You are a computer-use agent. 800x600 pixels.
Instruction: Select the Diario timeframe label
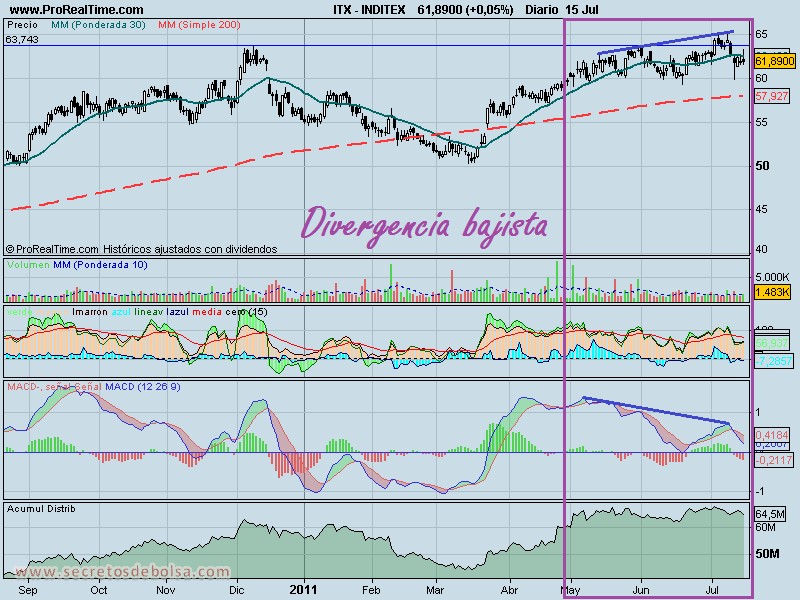click(x=543, y=10)
